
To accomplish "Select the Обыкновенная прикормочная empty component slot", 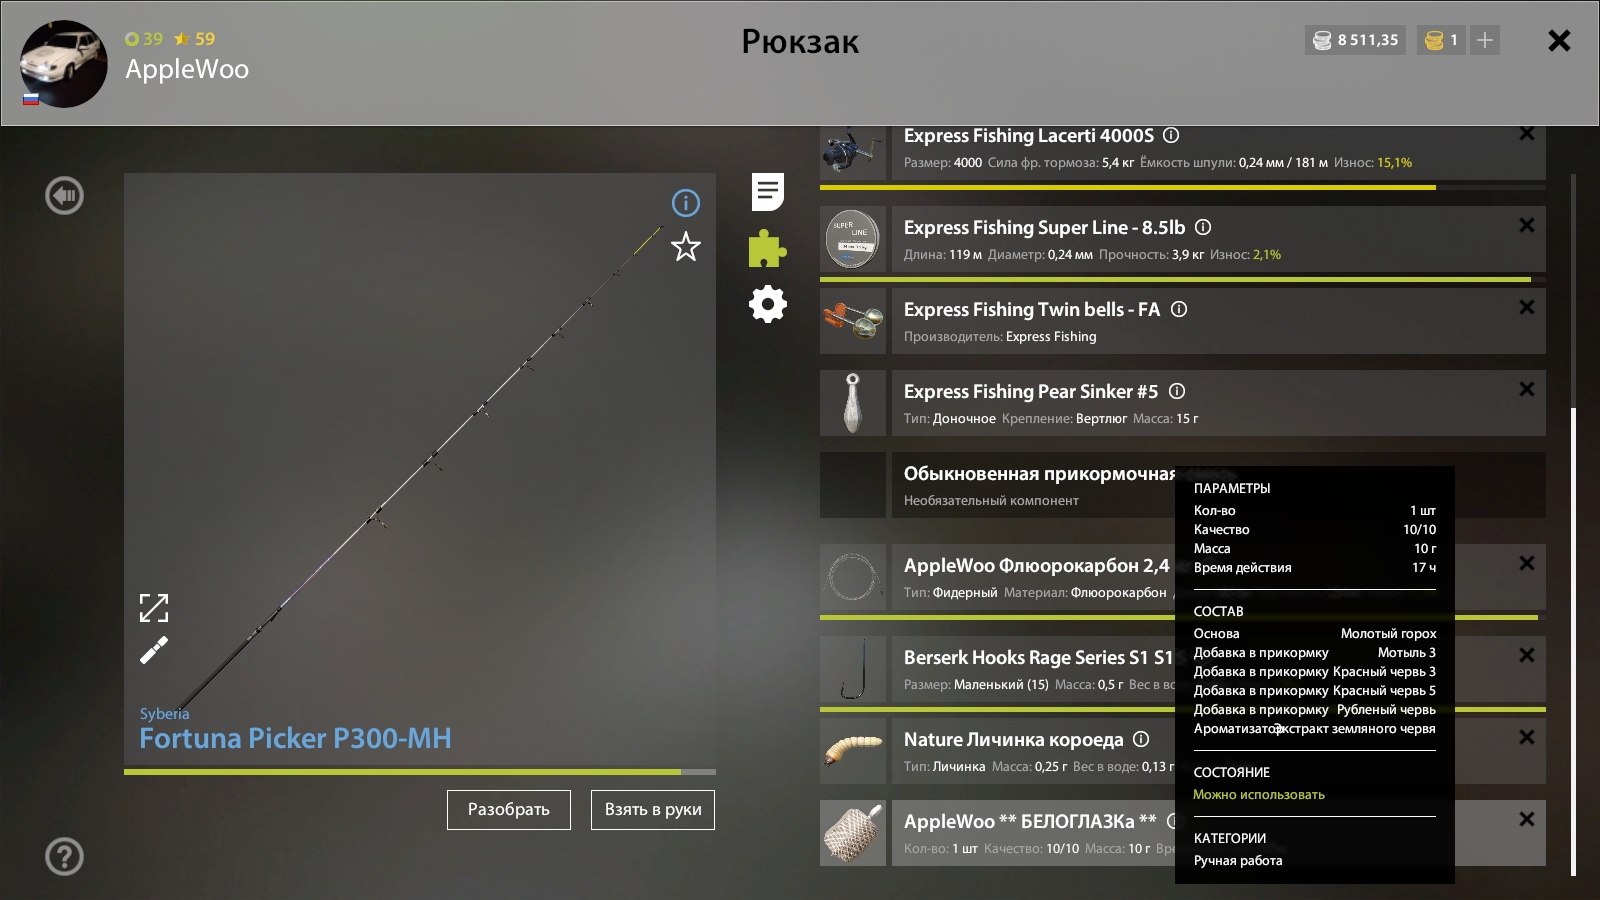I will pyautogui.click(x=853, y=485).
